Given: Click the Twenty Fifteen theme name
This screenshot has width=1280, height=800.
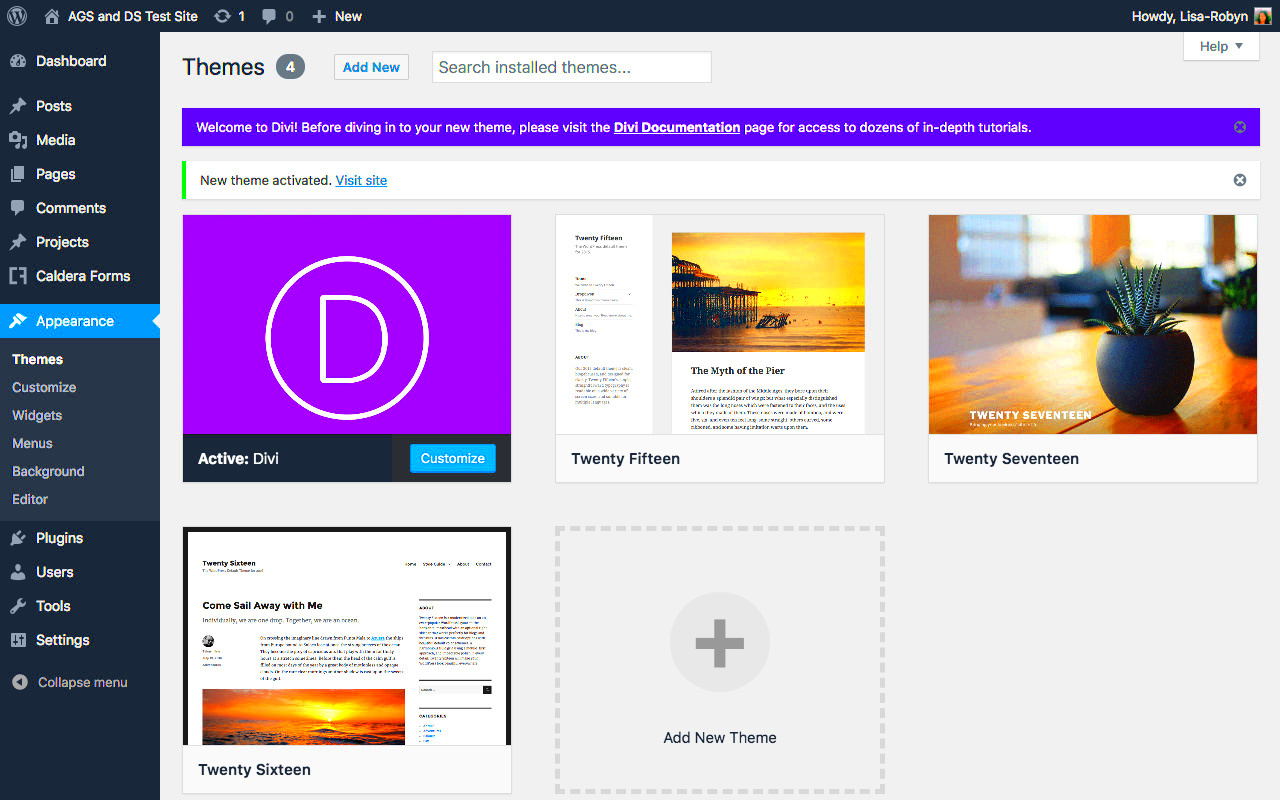Looking at the screenshot, I should [x=626, y=459].
